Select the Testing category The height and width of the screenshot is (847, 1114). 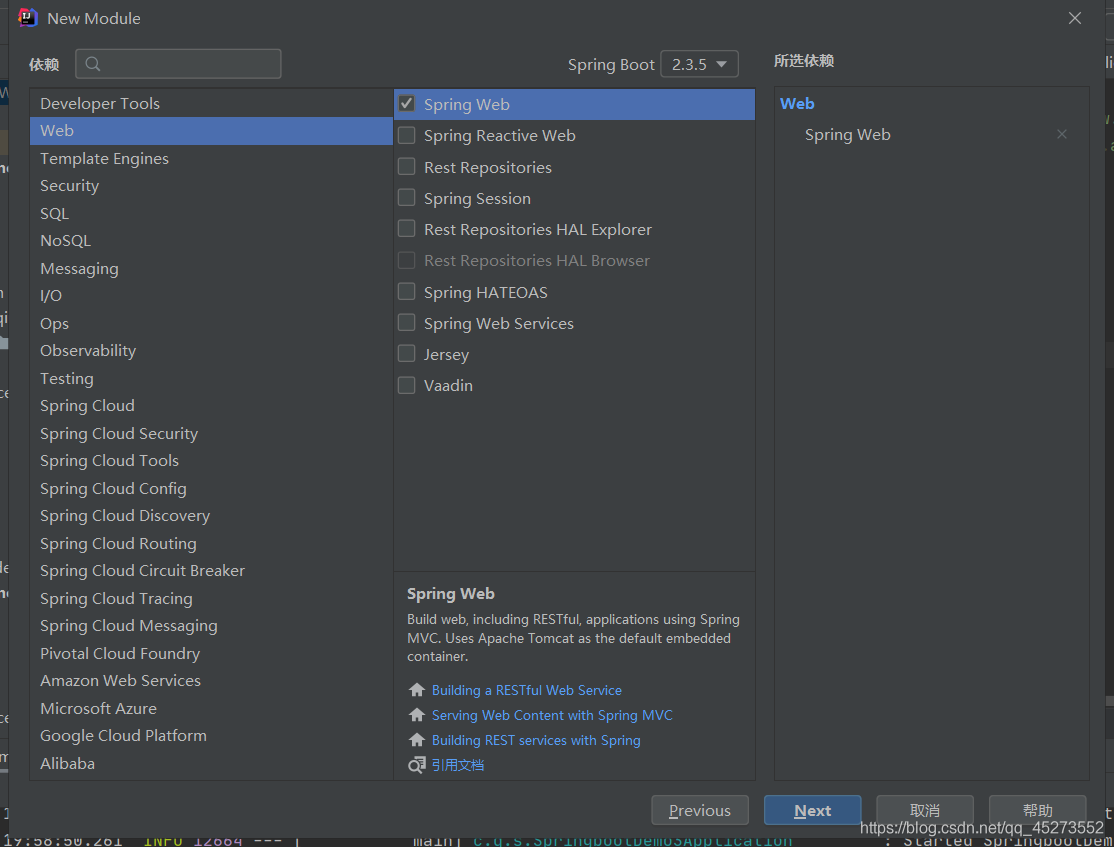tap(211, 378)
